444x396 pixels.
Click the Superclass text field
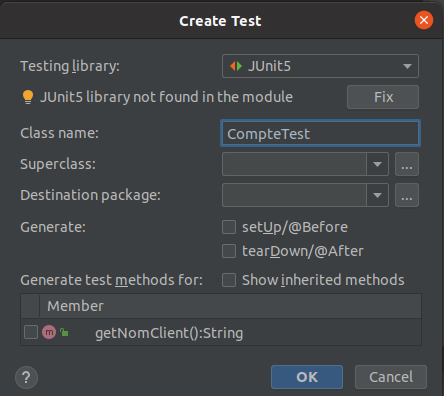[x=294, y=164]
